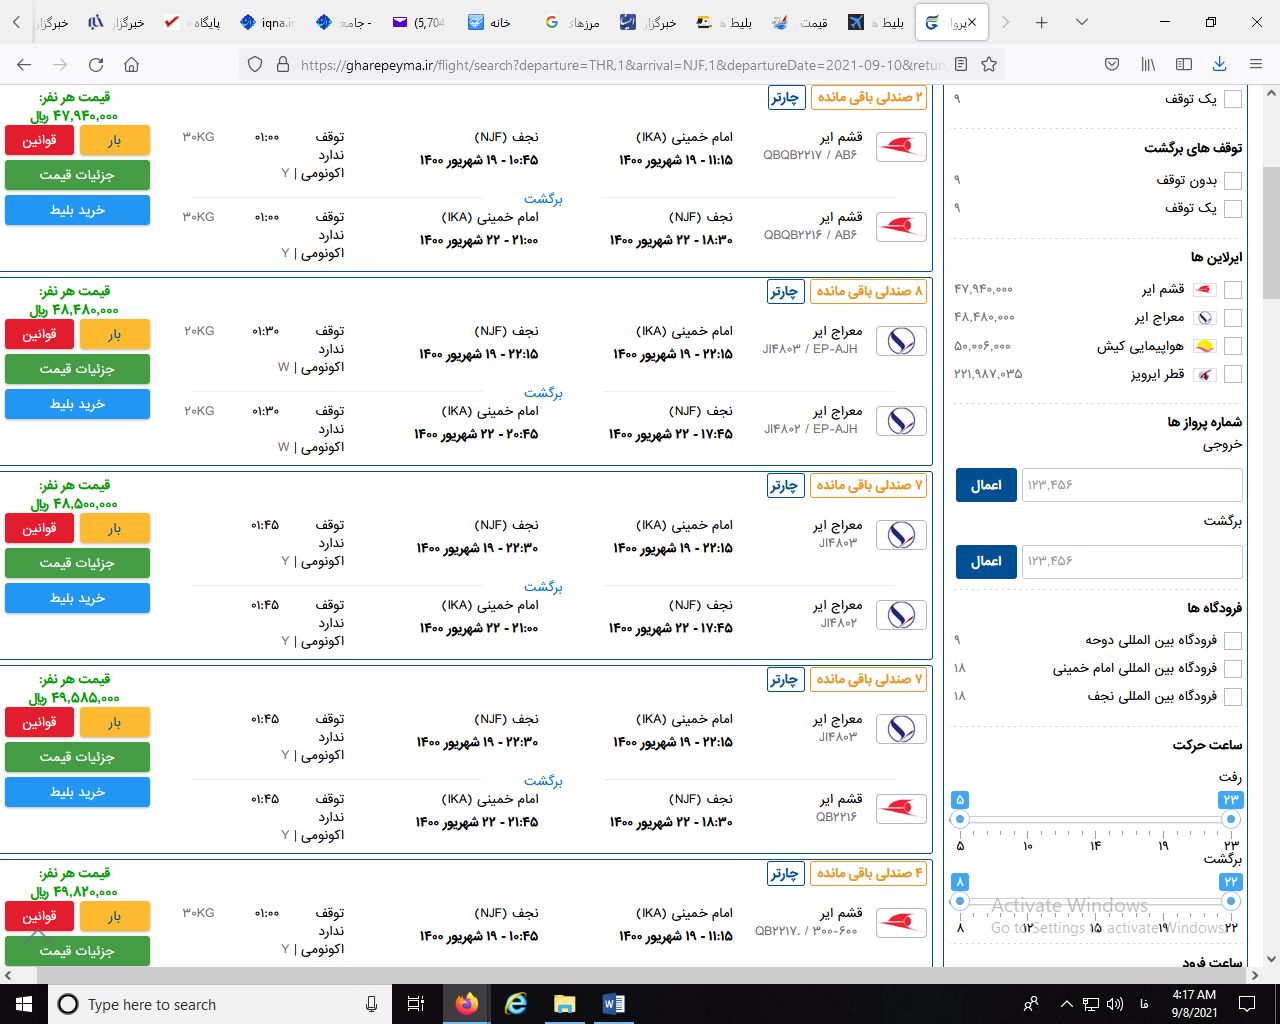Viewport: 1280px width, 1024px height.
Task: Launch Internet Explorer from the taskbar
Action: [x=515, y=1004]
